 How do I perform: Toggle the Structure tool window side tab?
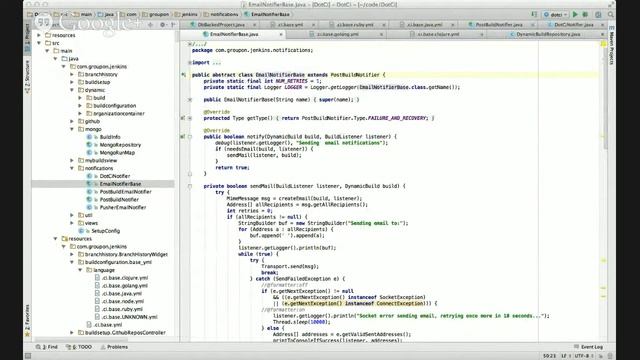(27, 76)
